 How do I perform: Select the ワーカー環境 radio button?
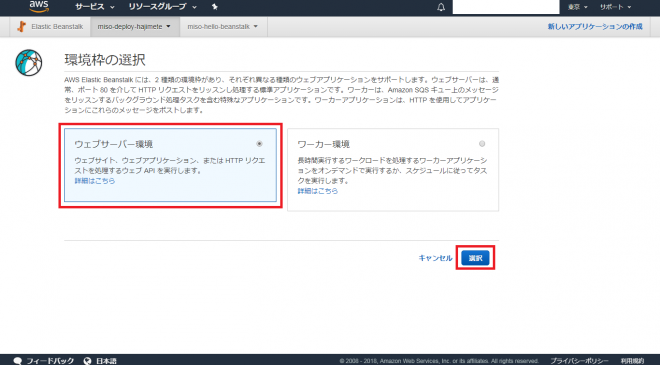(482, 144)
